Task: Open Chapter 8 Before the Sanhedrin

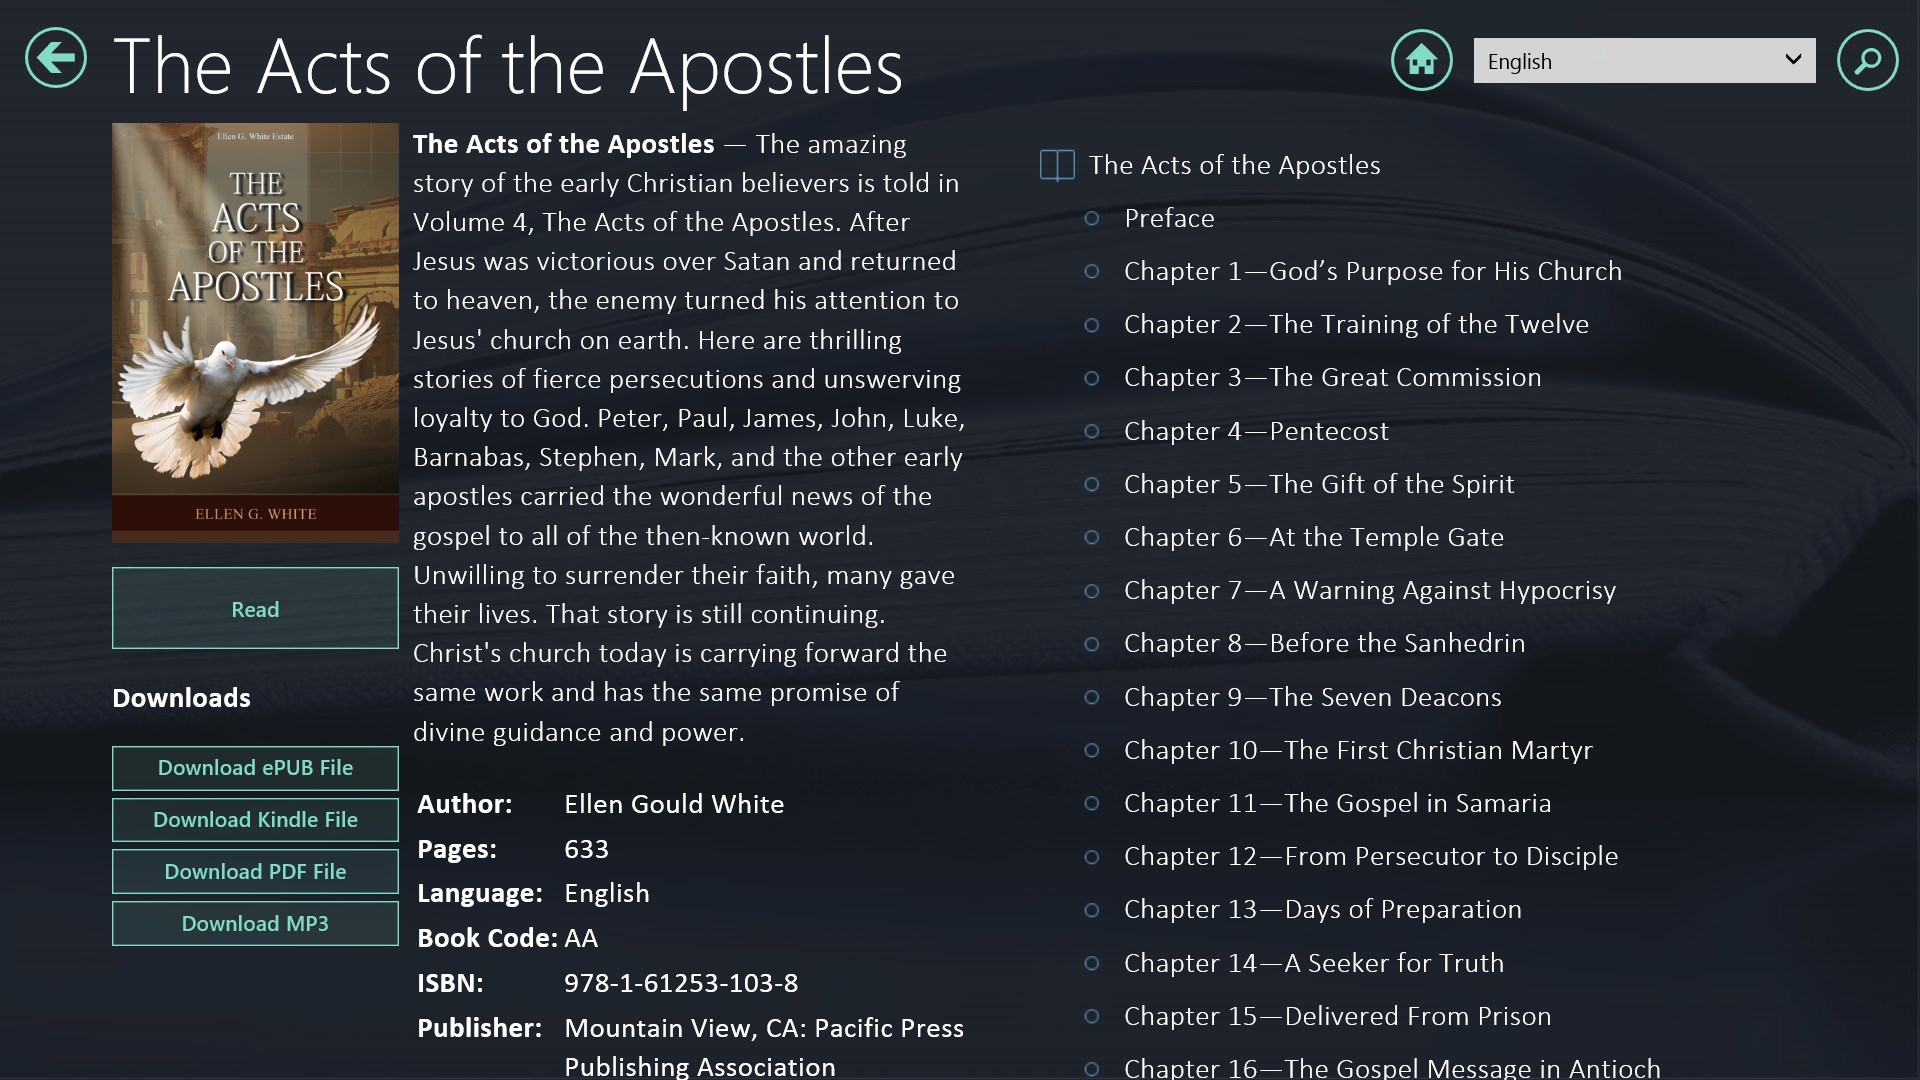Action: pyautogui.click(x=1324, y=643)
